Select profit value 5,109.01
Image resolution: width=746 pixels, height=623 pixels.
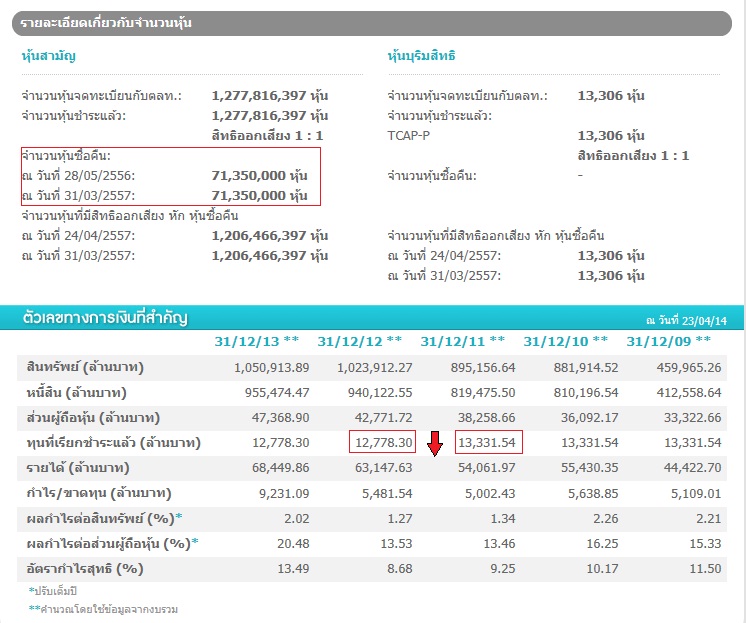coord(696,494)
